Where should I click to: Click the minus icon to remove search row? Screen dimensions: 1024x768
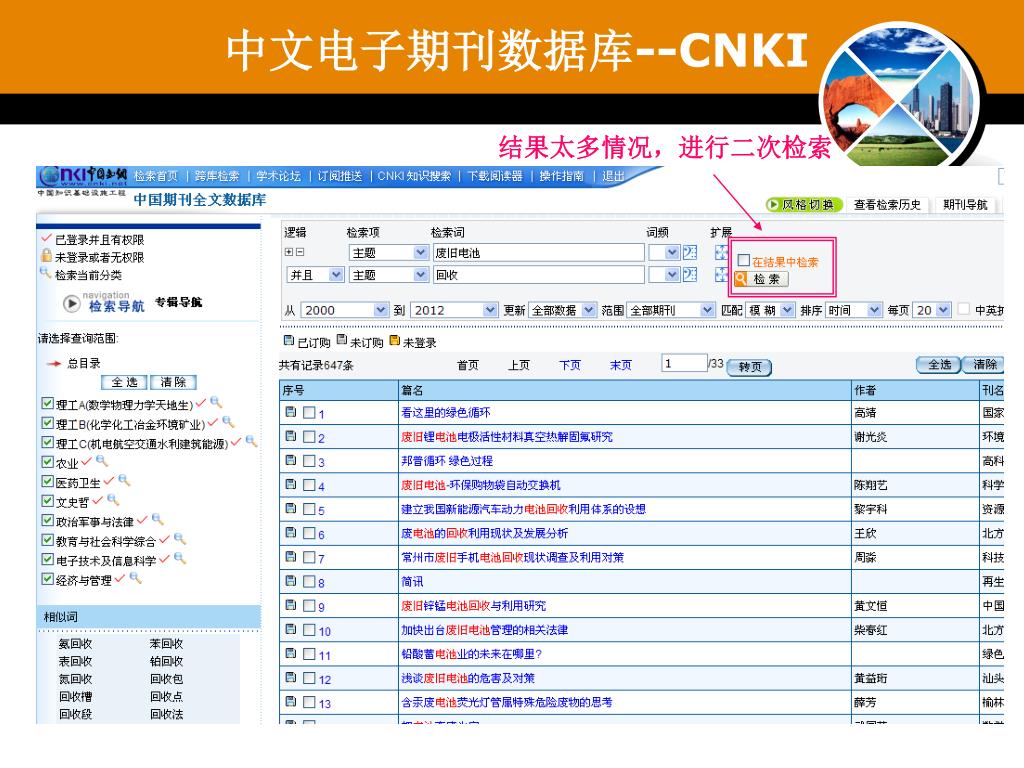coord(300,252)
